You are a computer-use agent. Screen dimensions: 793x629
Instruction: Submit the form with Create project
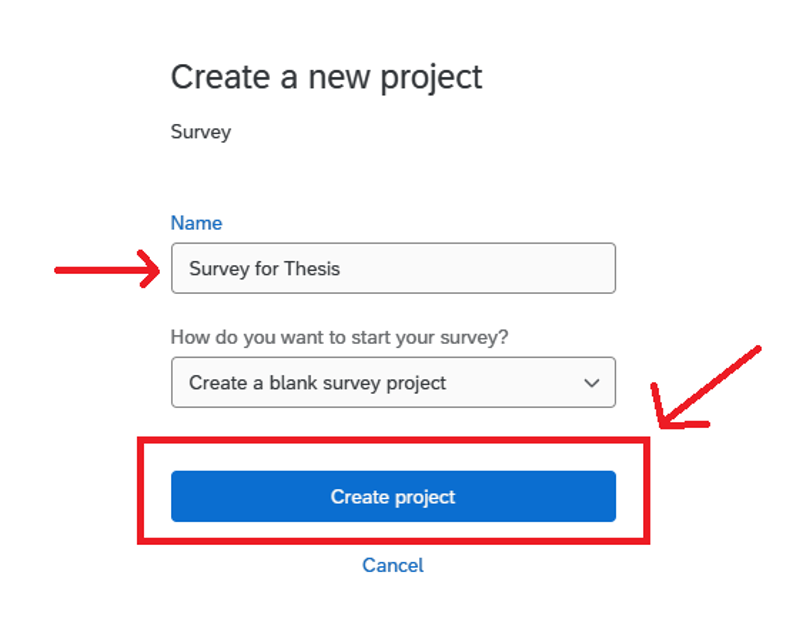(392, 496)
